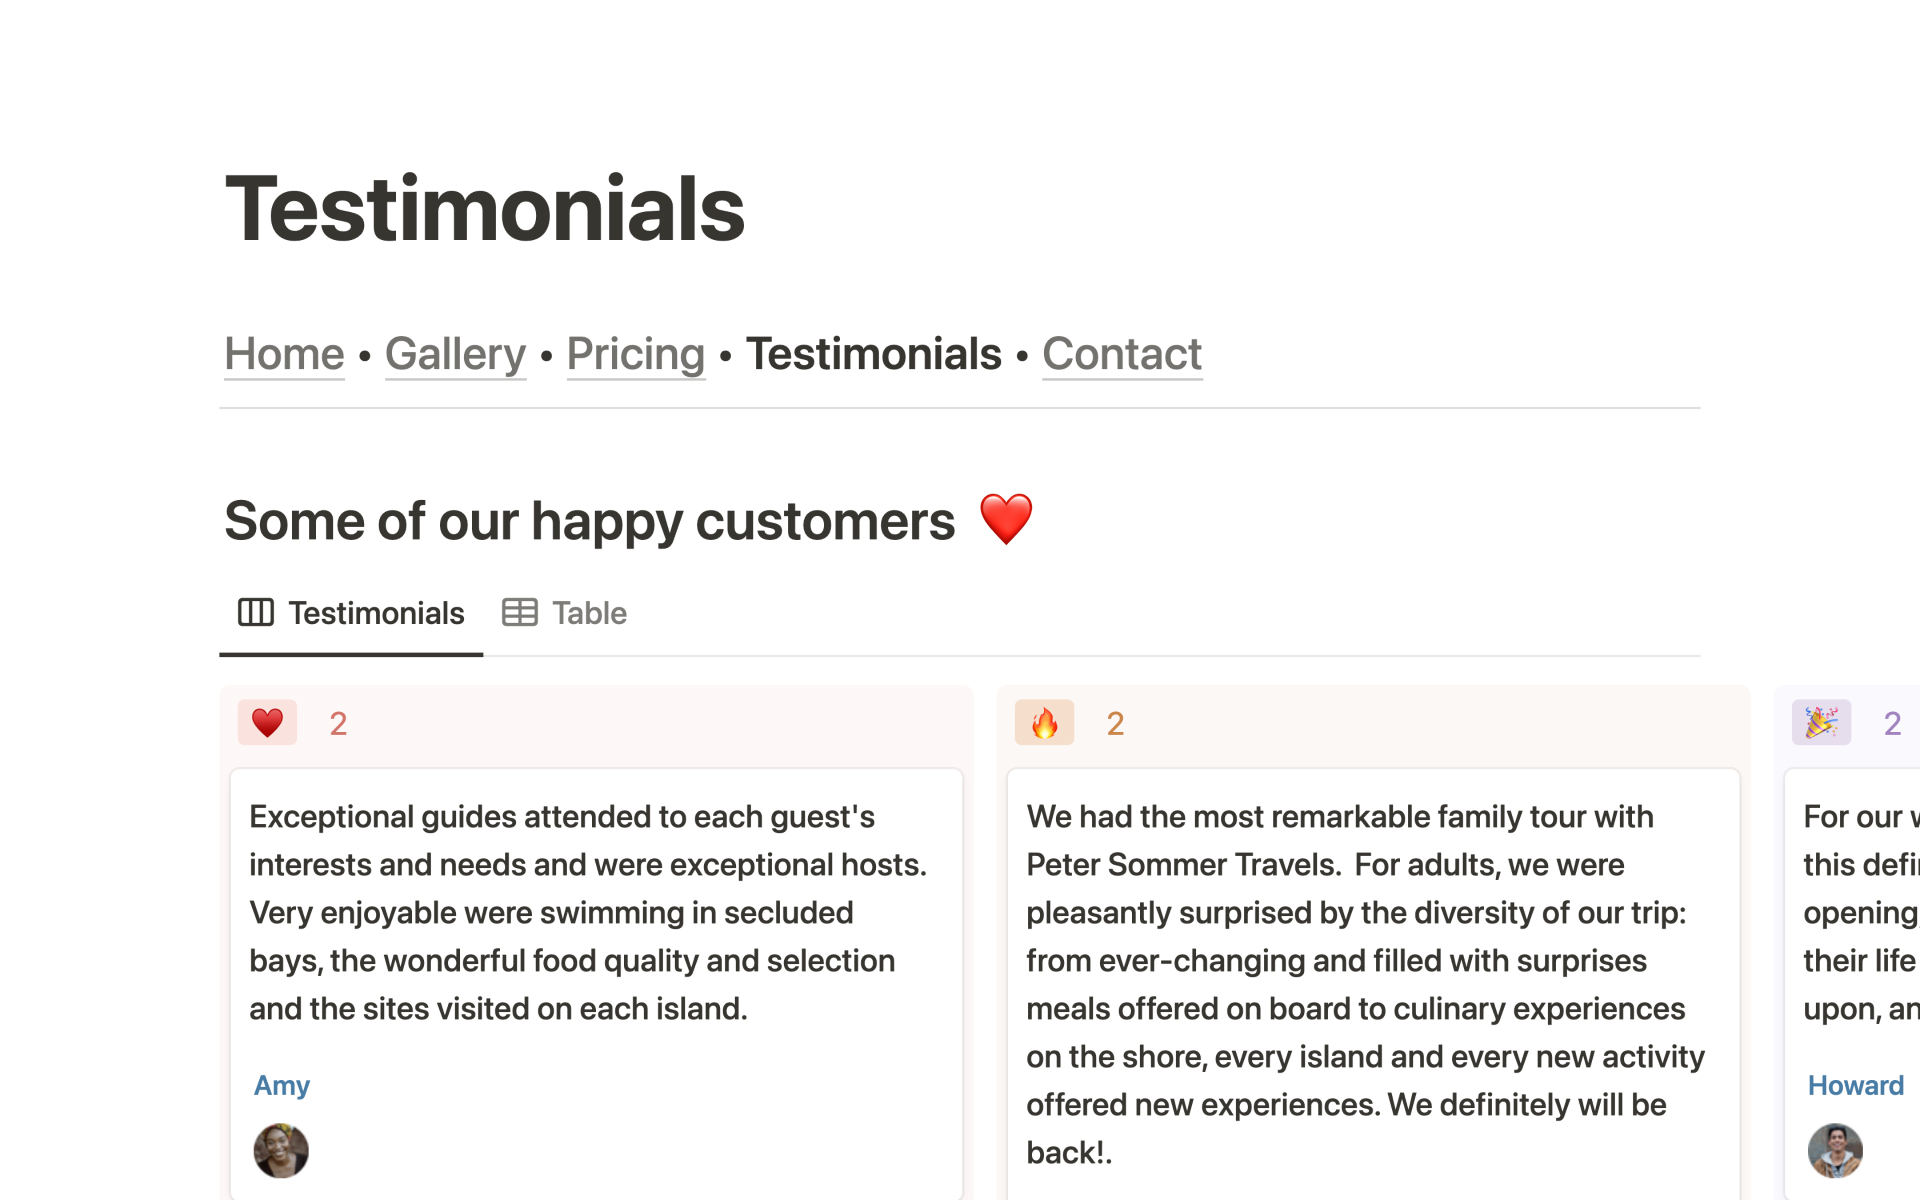Click the table grid icon
The width and height of the screenshot is (1920, 1200).
click(x=519, y=612)
